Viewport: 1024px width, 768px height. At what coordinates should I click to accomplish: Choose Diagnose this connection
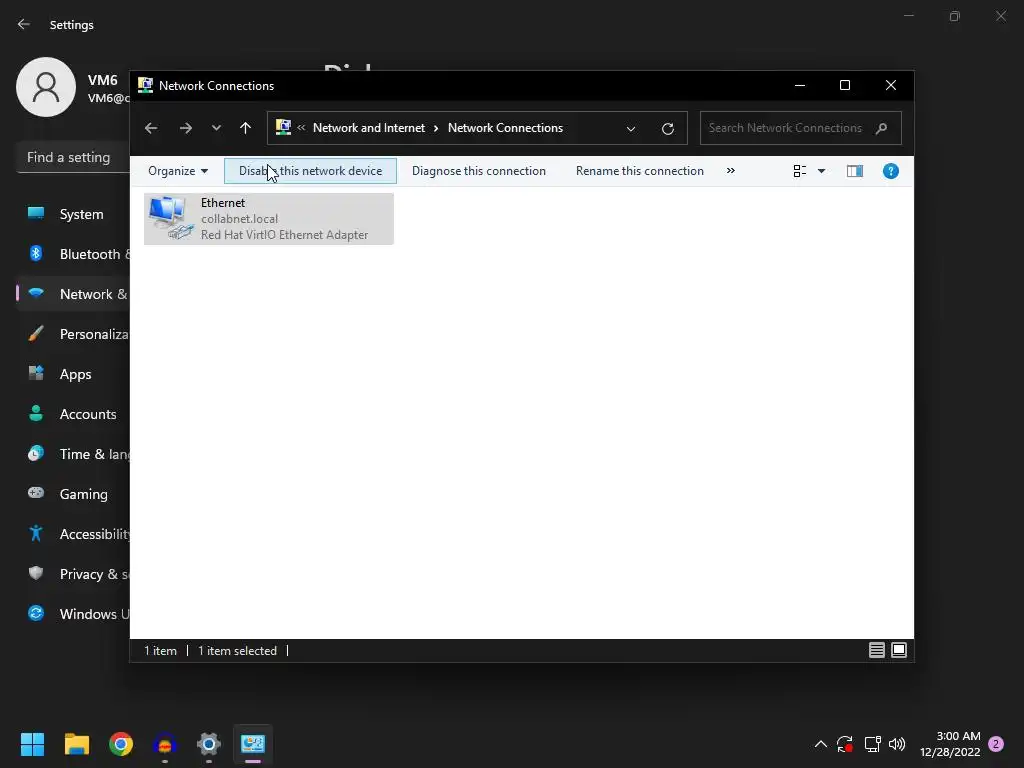click(x=479, y=171)
